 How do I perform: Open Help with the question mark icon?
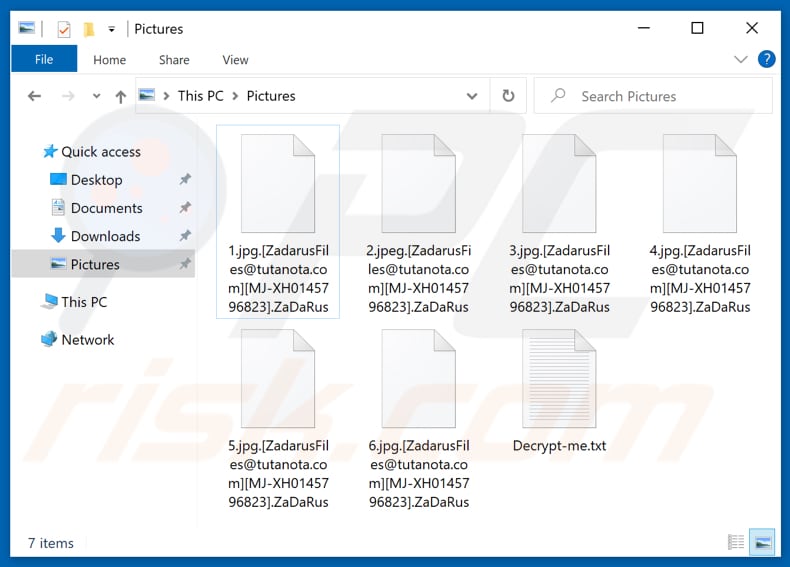pos(766,59)
